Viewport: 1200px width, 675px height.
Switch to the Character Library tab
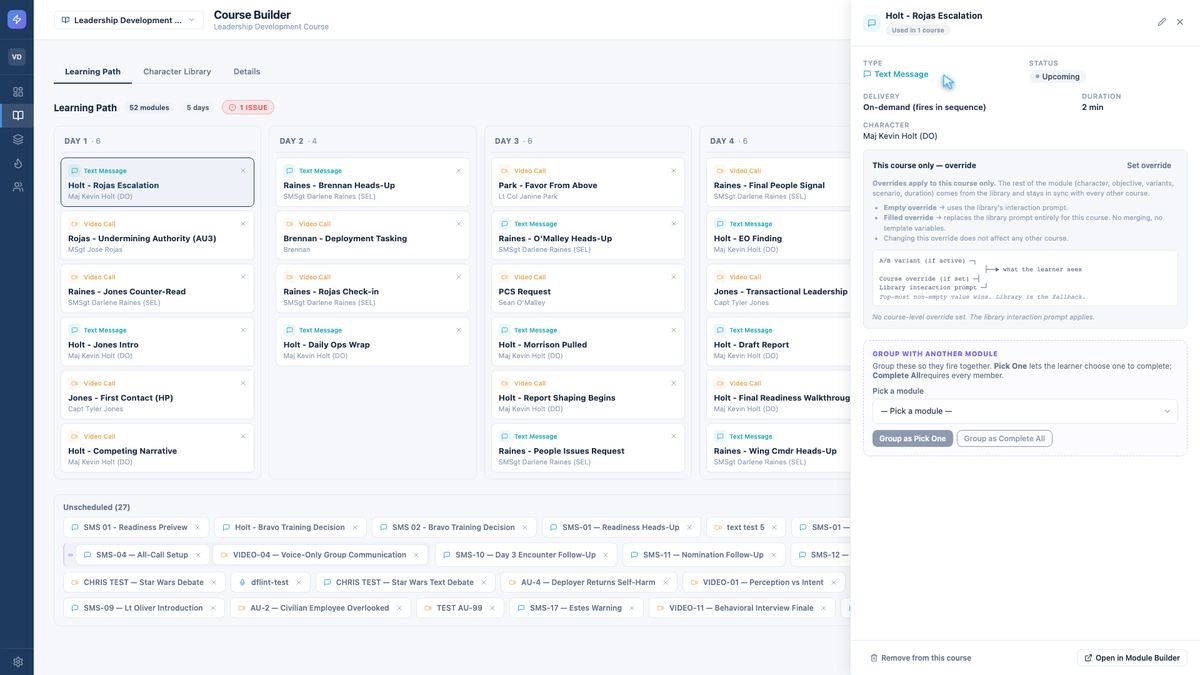coord(177,72)
